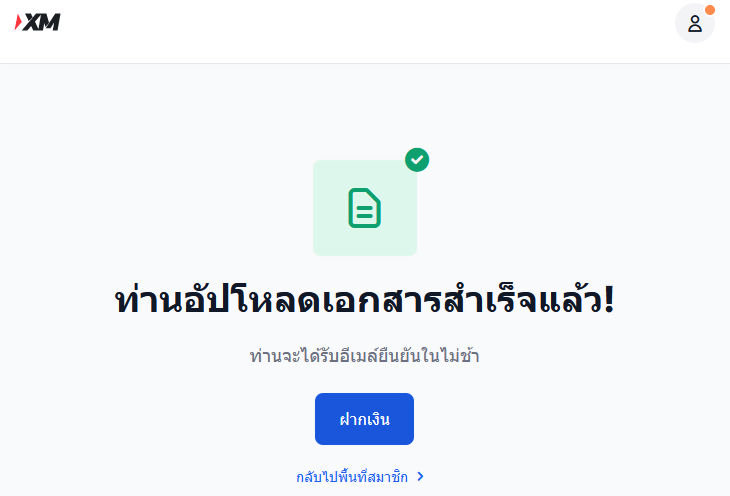Screen dimensions: 730x496
Task: Click the chevron arrow beside กลับไปพื้นที่สมาชิก
Action: click(x=420, y=476)
